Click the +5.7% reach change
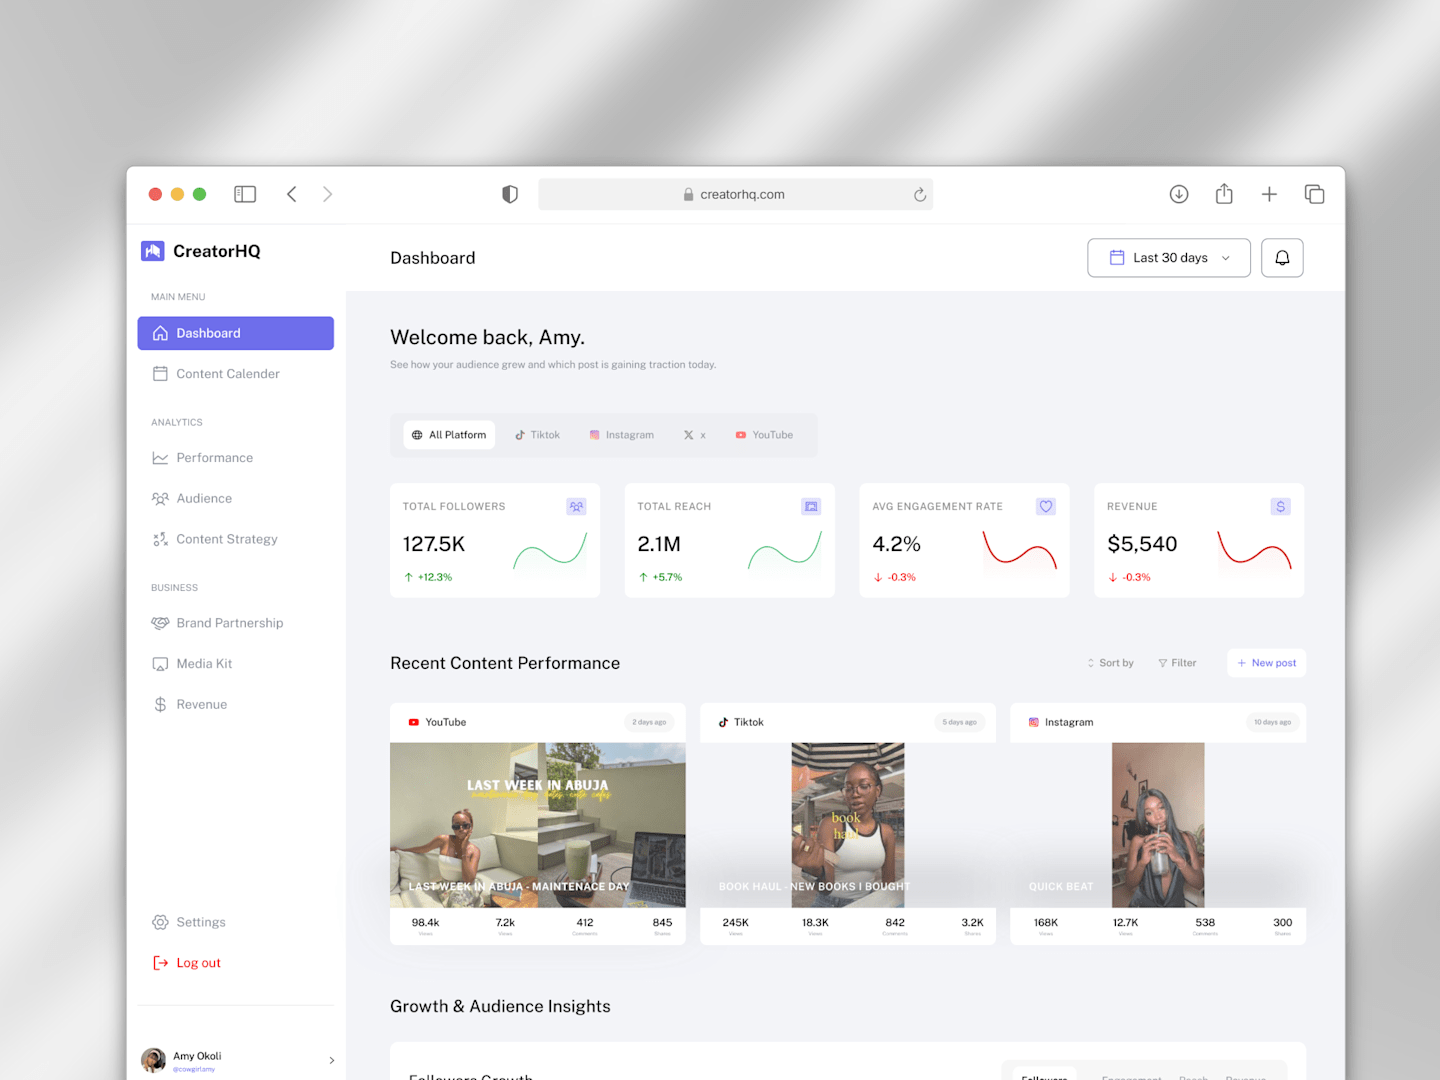The image size is (1440, 1080). (661, 577)
